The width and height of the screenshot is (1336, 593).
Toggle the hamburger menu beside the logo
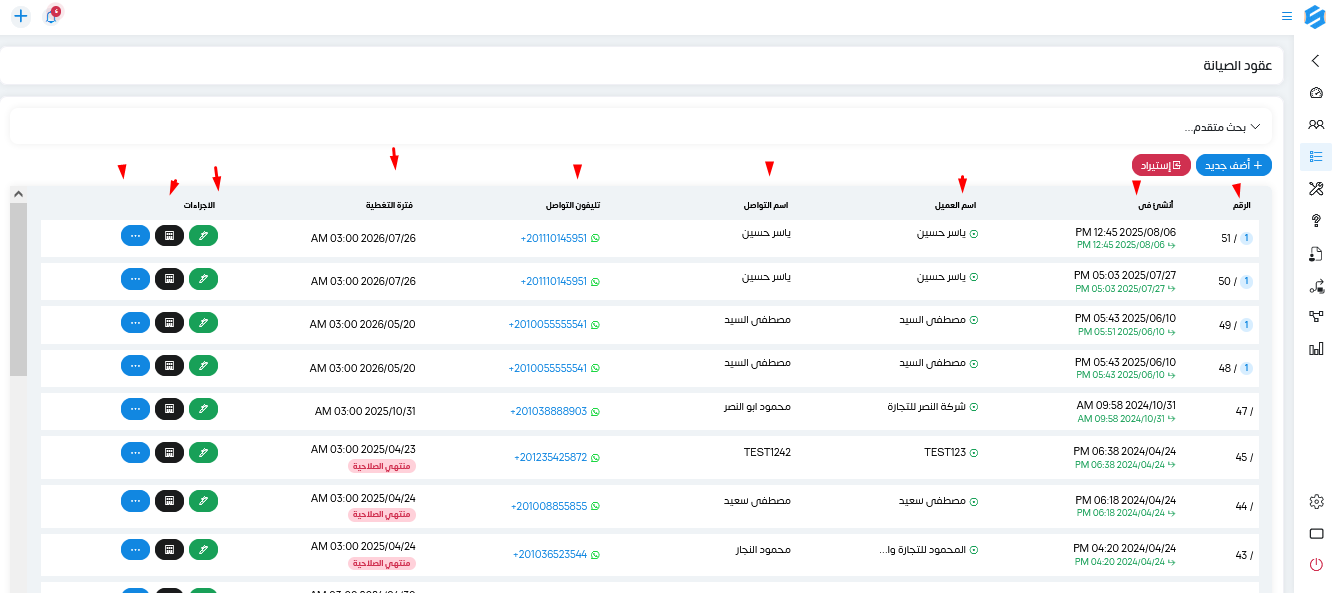[1287, 16]
